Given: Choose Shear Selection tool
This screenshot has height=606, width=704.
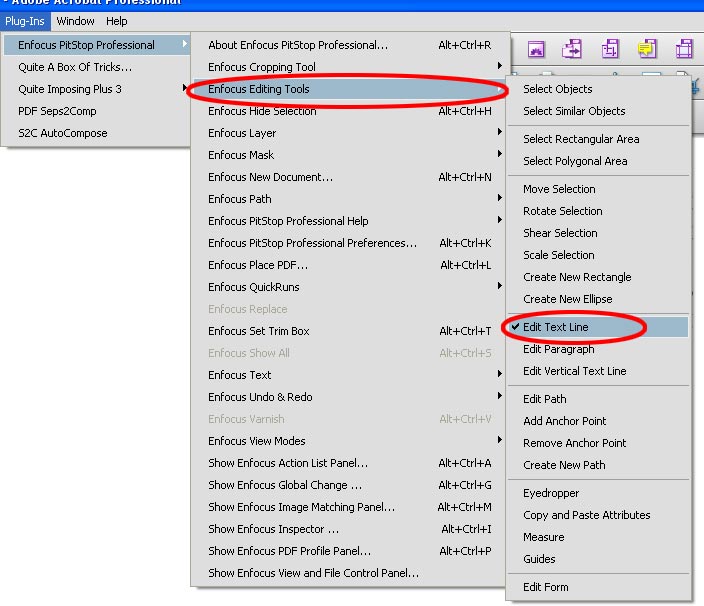Looking at the screenshot, I should 598,233.
